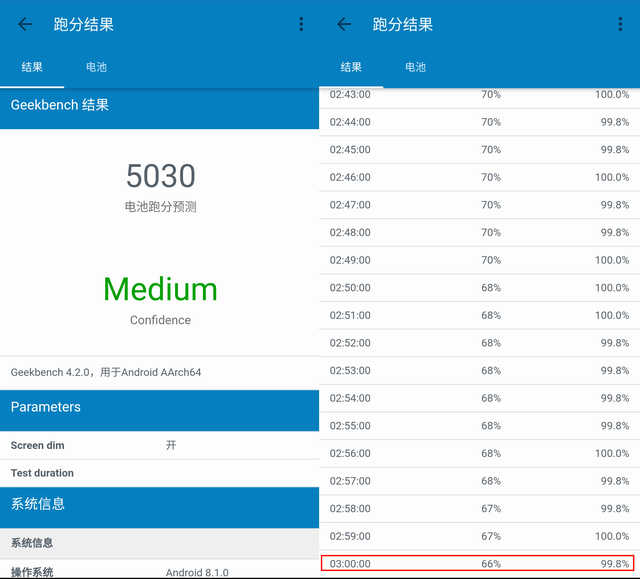
Task: Tap the 跑分结果 title in left screen
Action: pos(84,24)
